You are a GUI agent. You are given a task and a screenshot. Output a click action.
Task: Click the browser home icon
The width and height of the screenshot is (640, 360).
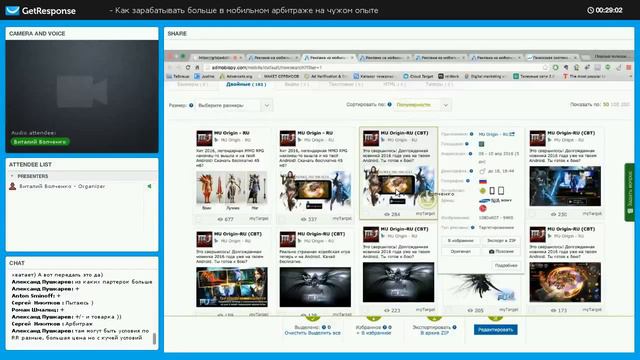[x=197, y=67]
